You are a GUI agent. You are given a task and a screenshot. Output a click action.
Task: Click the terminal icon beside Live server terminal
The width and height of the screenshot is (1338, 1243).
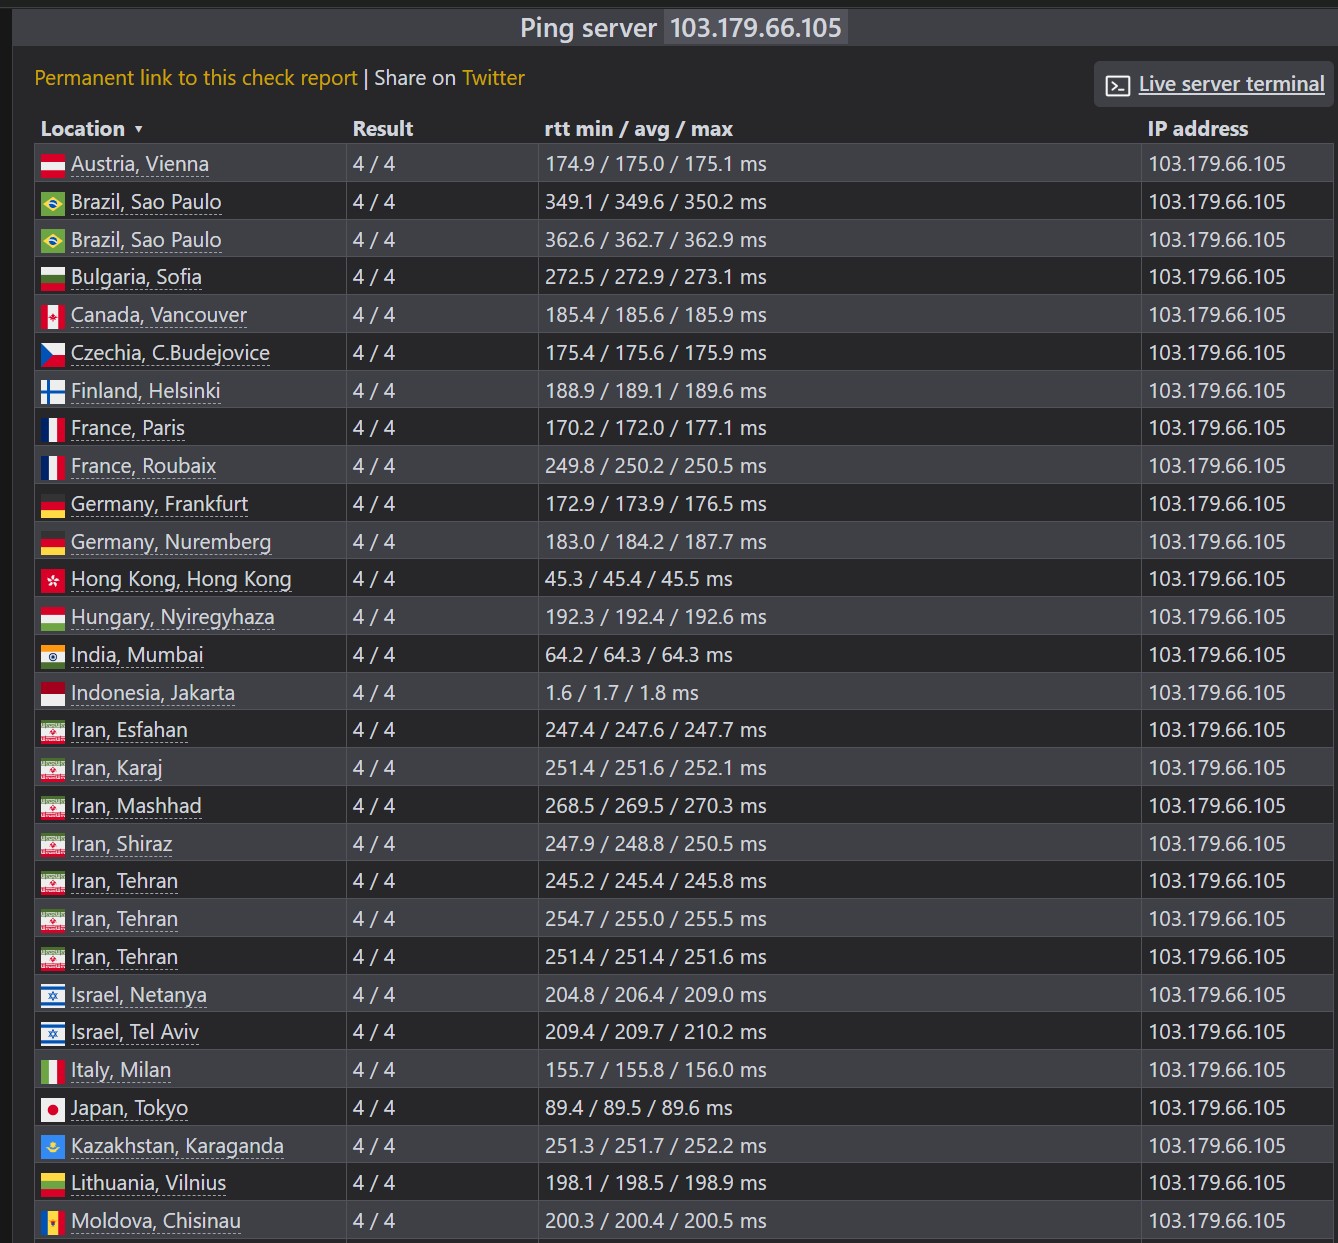[1117, 86]
